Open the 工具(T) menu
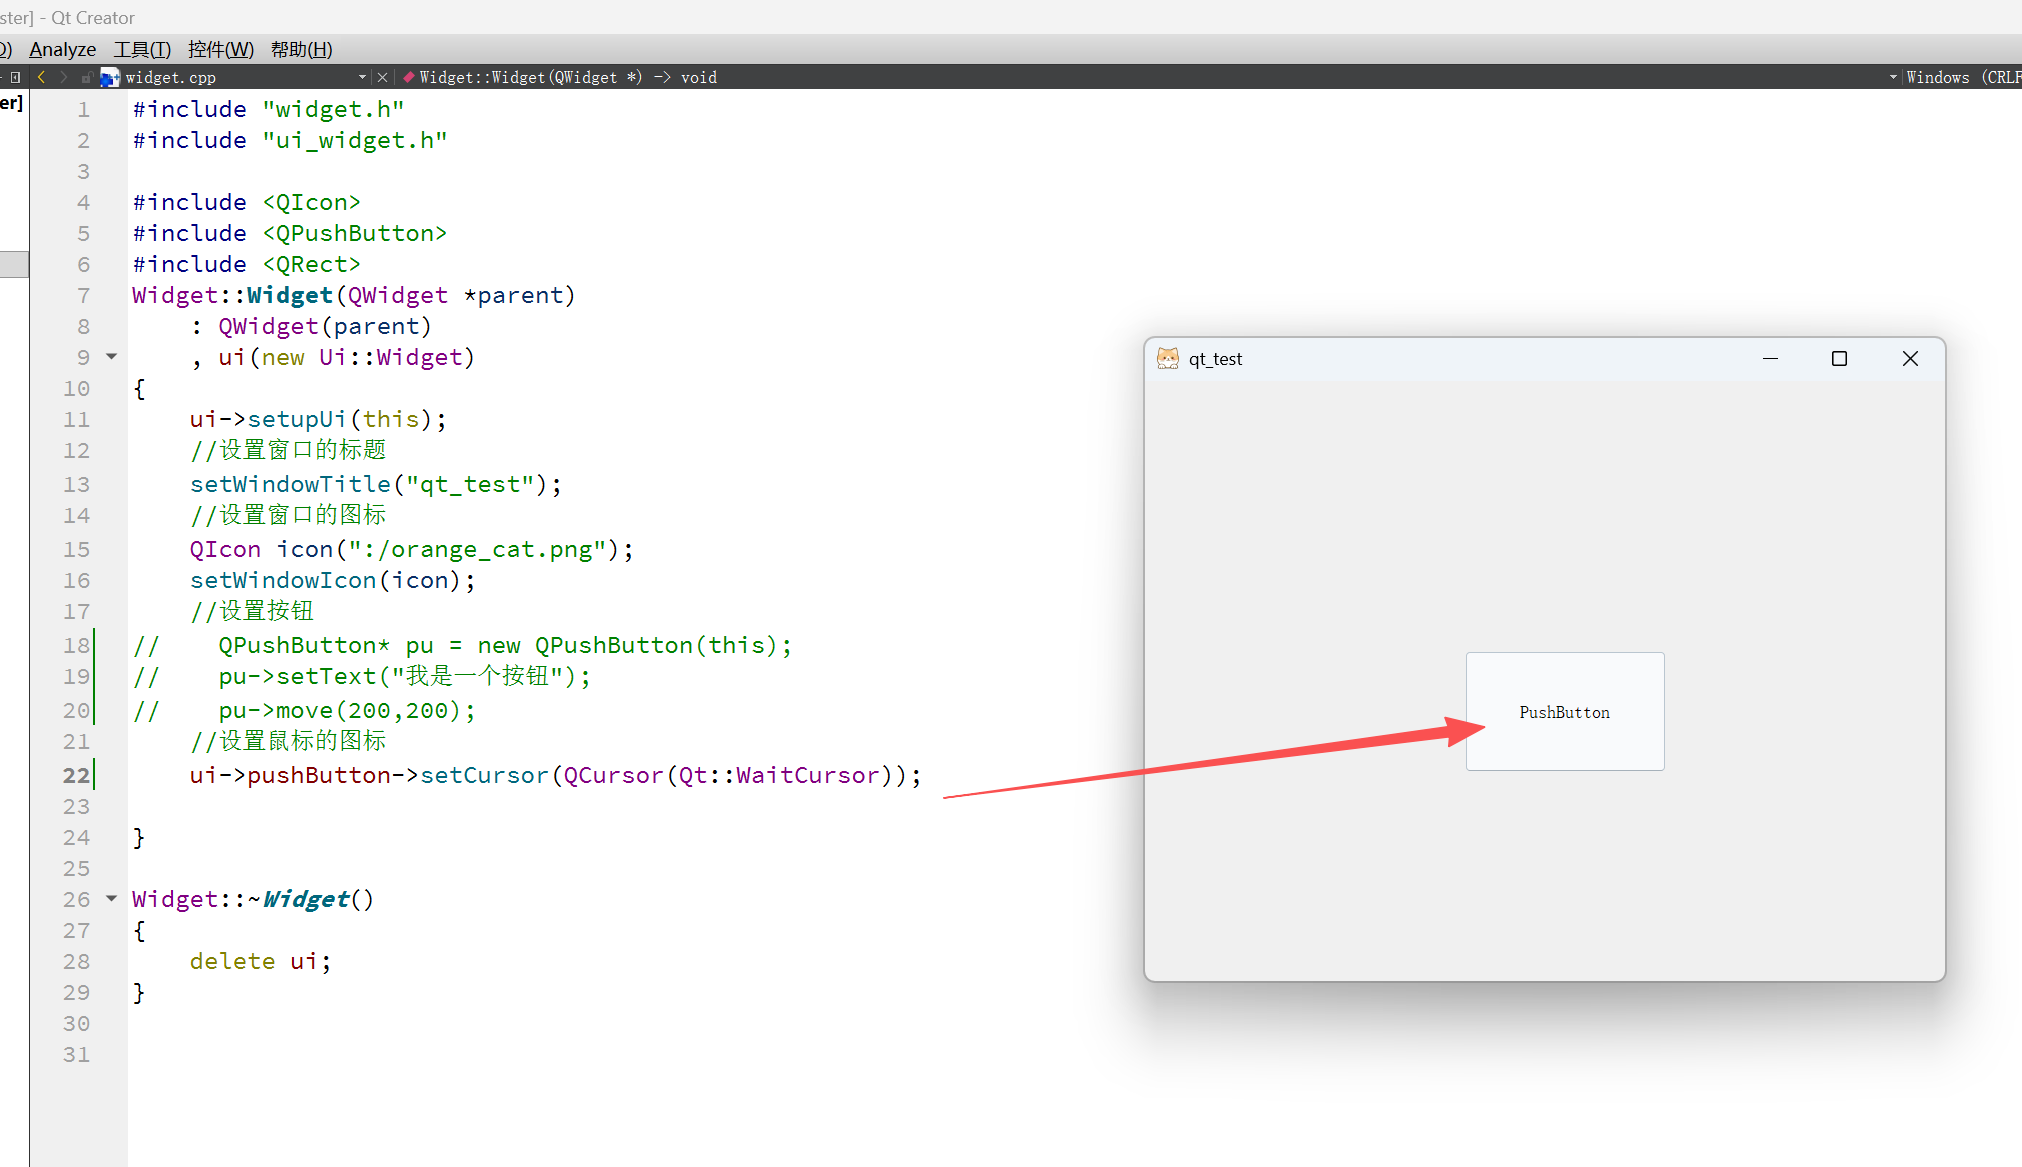The image size is (2022, 1167). [142, 49]
